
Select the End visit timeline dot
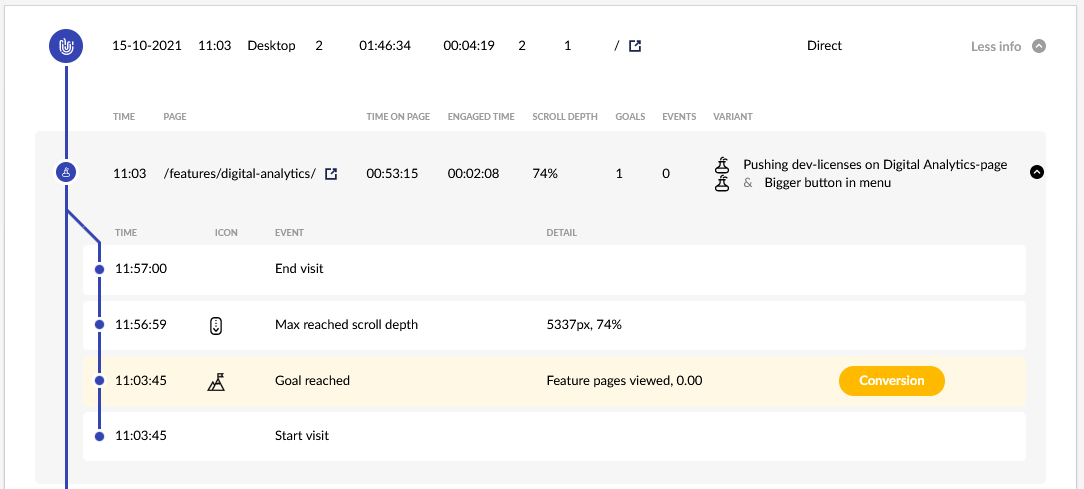(x=100, y=269)
